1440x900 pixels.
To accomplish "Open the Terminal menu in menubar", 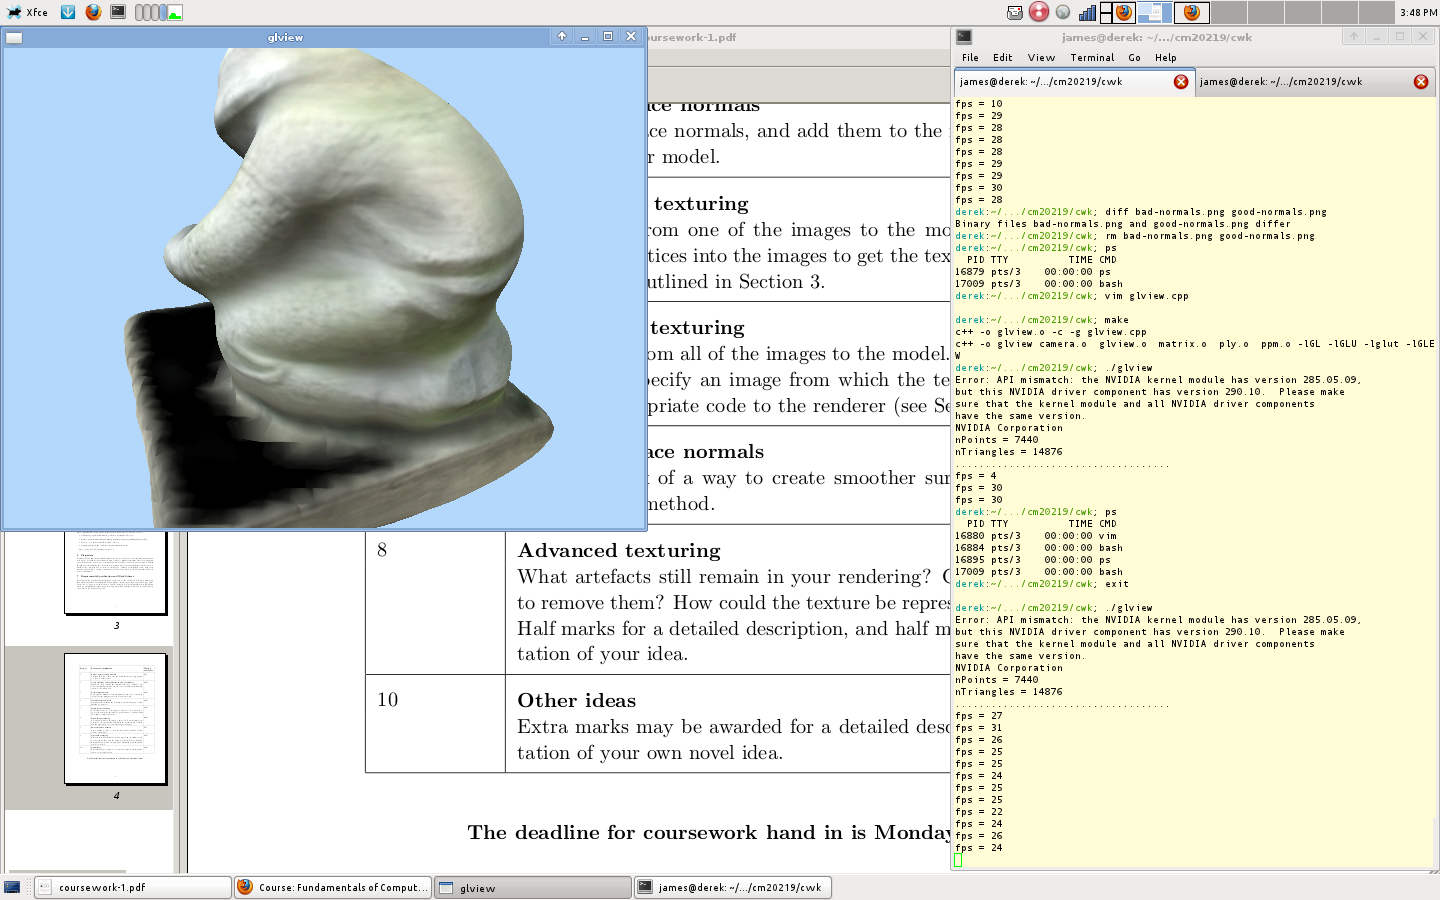I will tap(1092, 58).
